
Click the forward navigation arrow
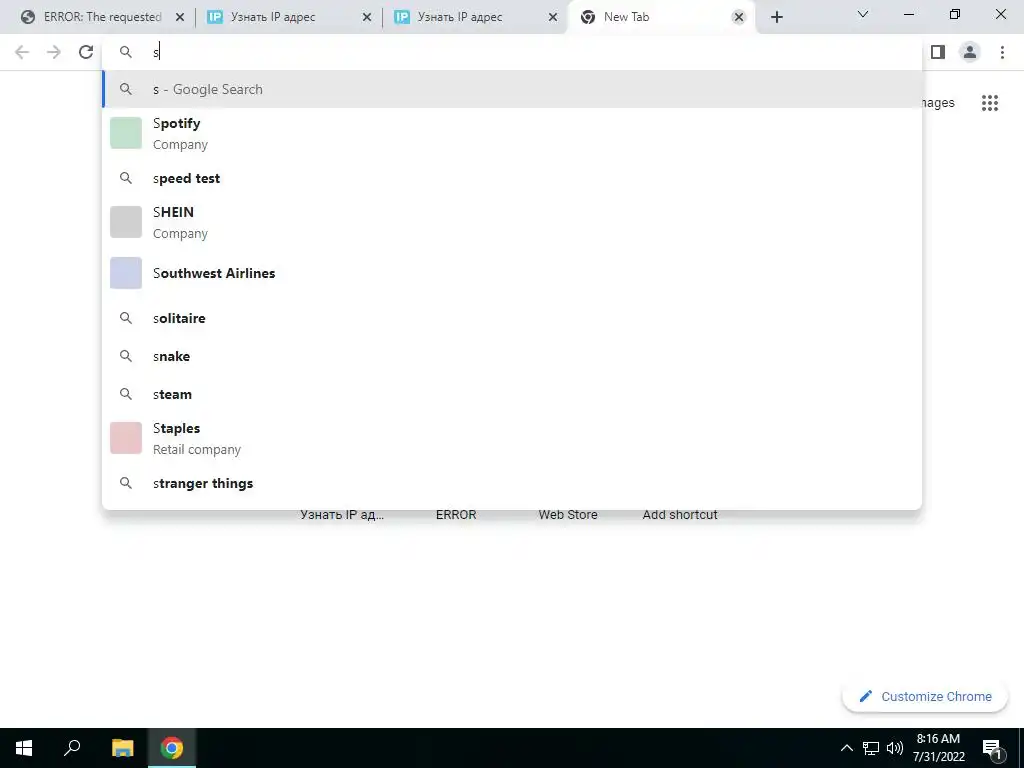point(54,52)
